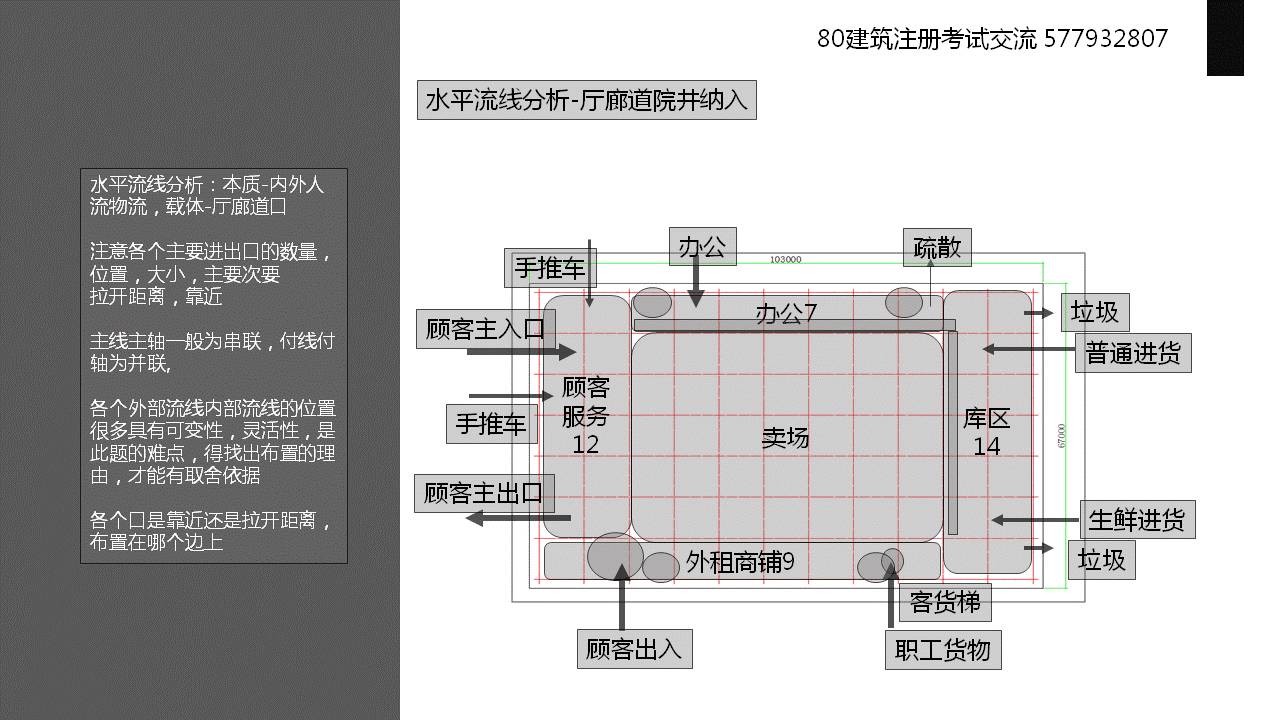Click paragraph starting 各个外部流线内部流线
Screen dimensions: 1280x720
tap(213, 442)
